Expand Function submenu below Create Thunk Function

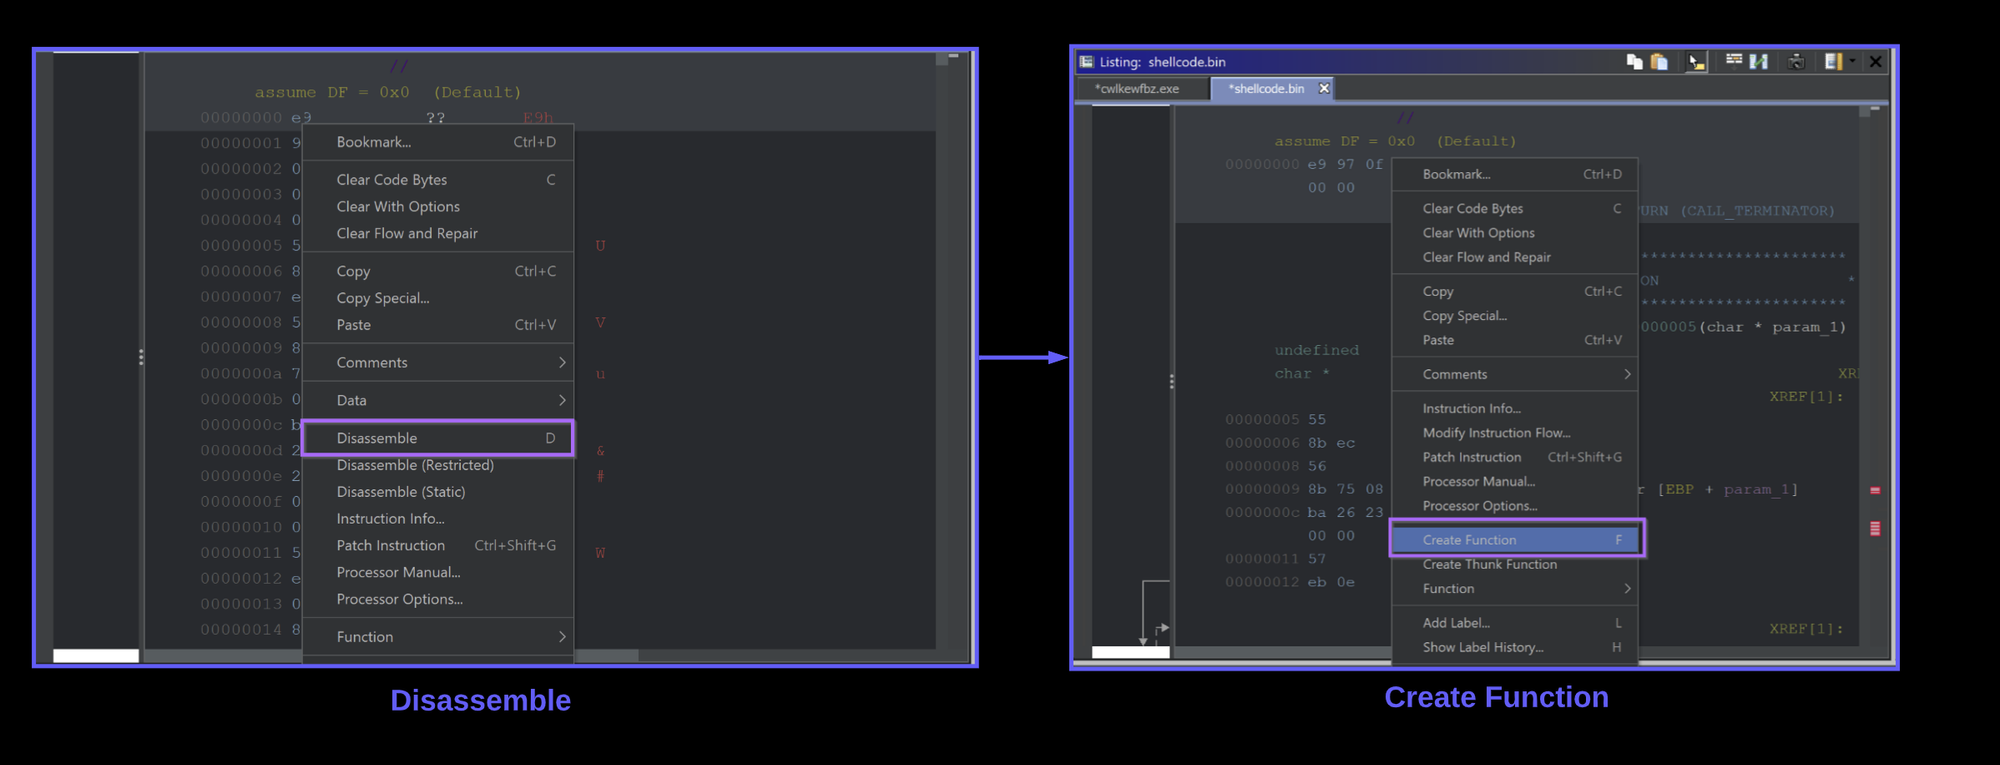click(1515, 589)
